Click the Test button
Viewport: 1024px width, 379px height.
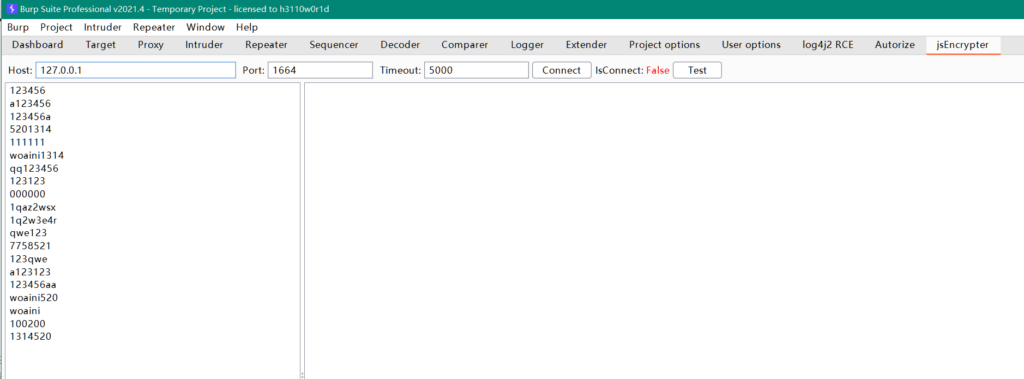click(x=697, y=71)
